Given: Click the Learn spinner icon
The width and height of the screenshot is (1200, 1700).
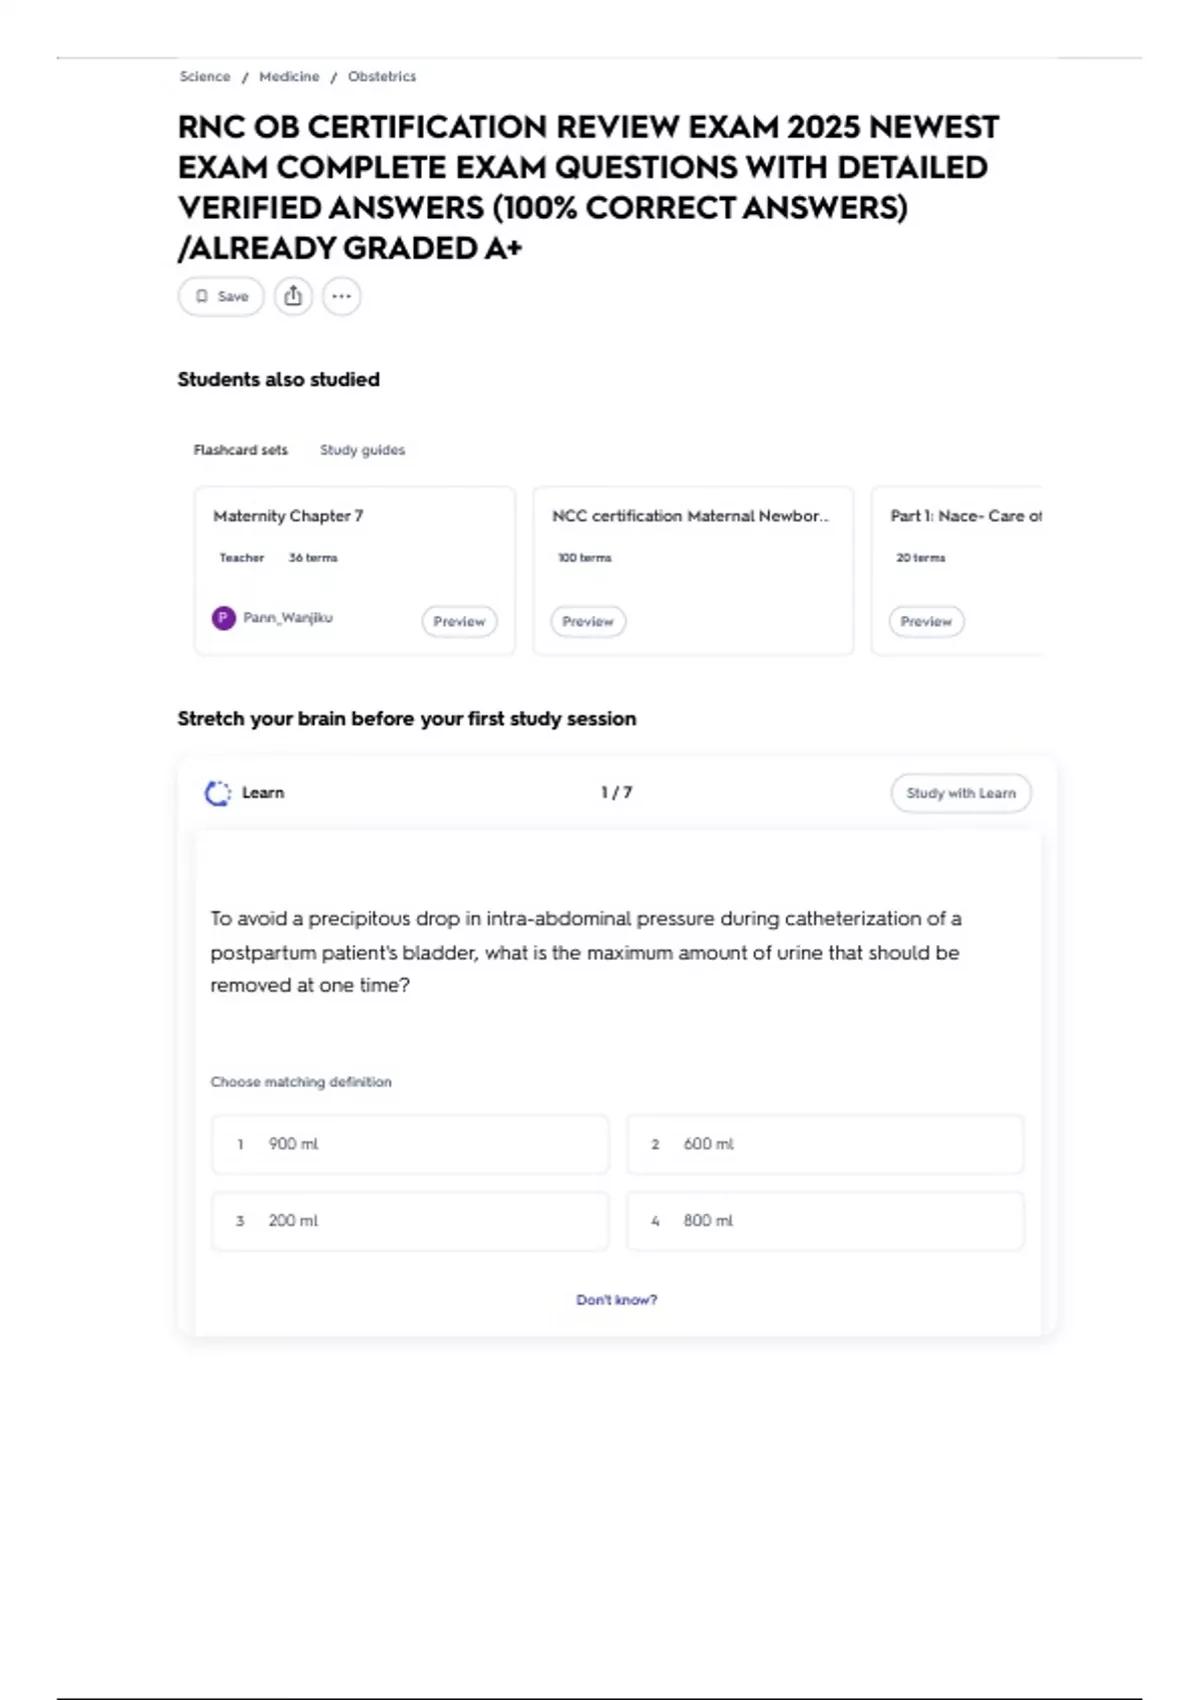Looking at the screenshot, I should tap(217, 793).
